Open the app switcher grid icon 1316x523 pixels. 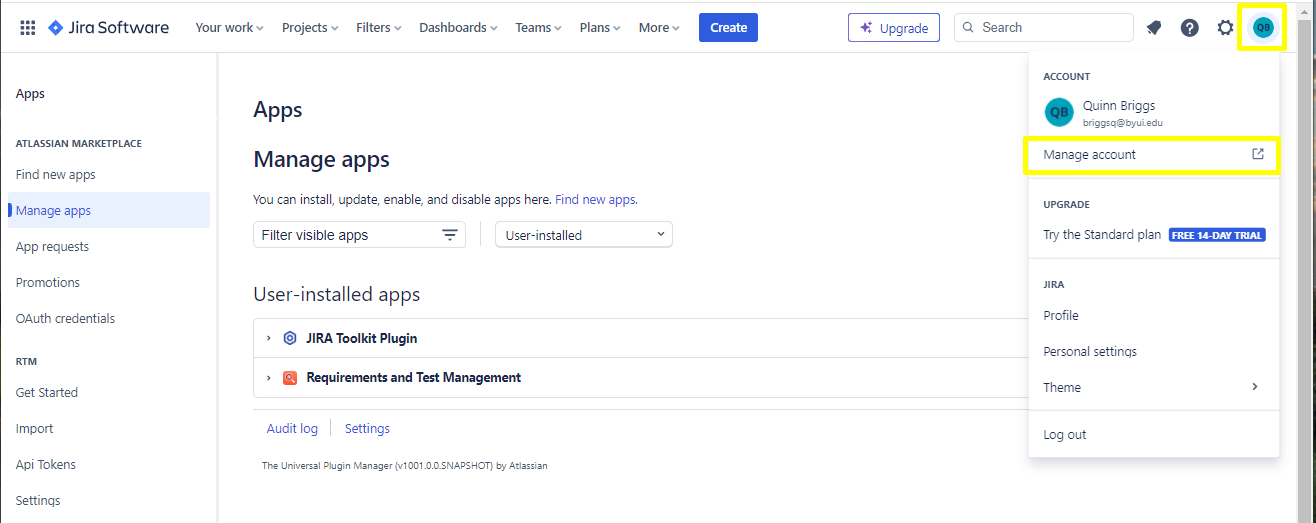tap(28, 28)
